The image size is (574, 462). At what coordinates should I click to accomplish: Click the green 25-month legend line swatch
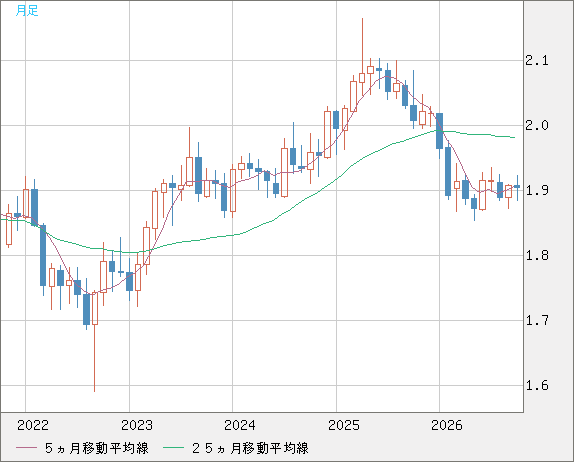(173, 448)
